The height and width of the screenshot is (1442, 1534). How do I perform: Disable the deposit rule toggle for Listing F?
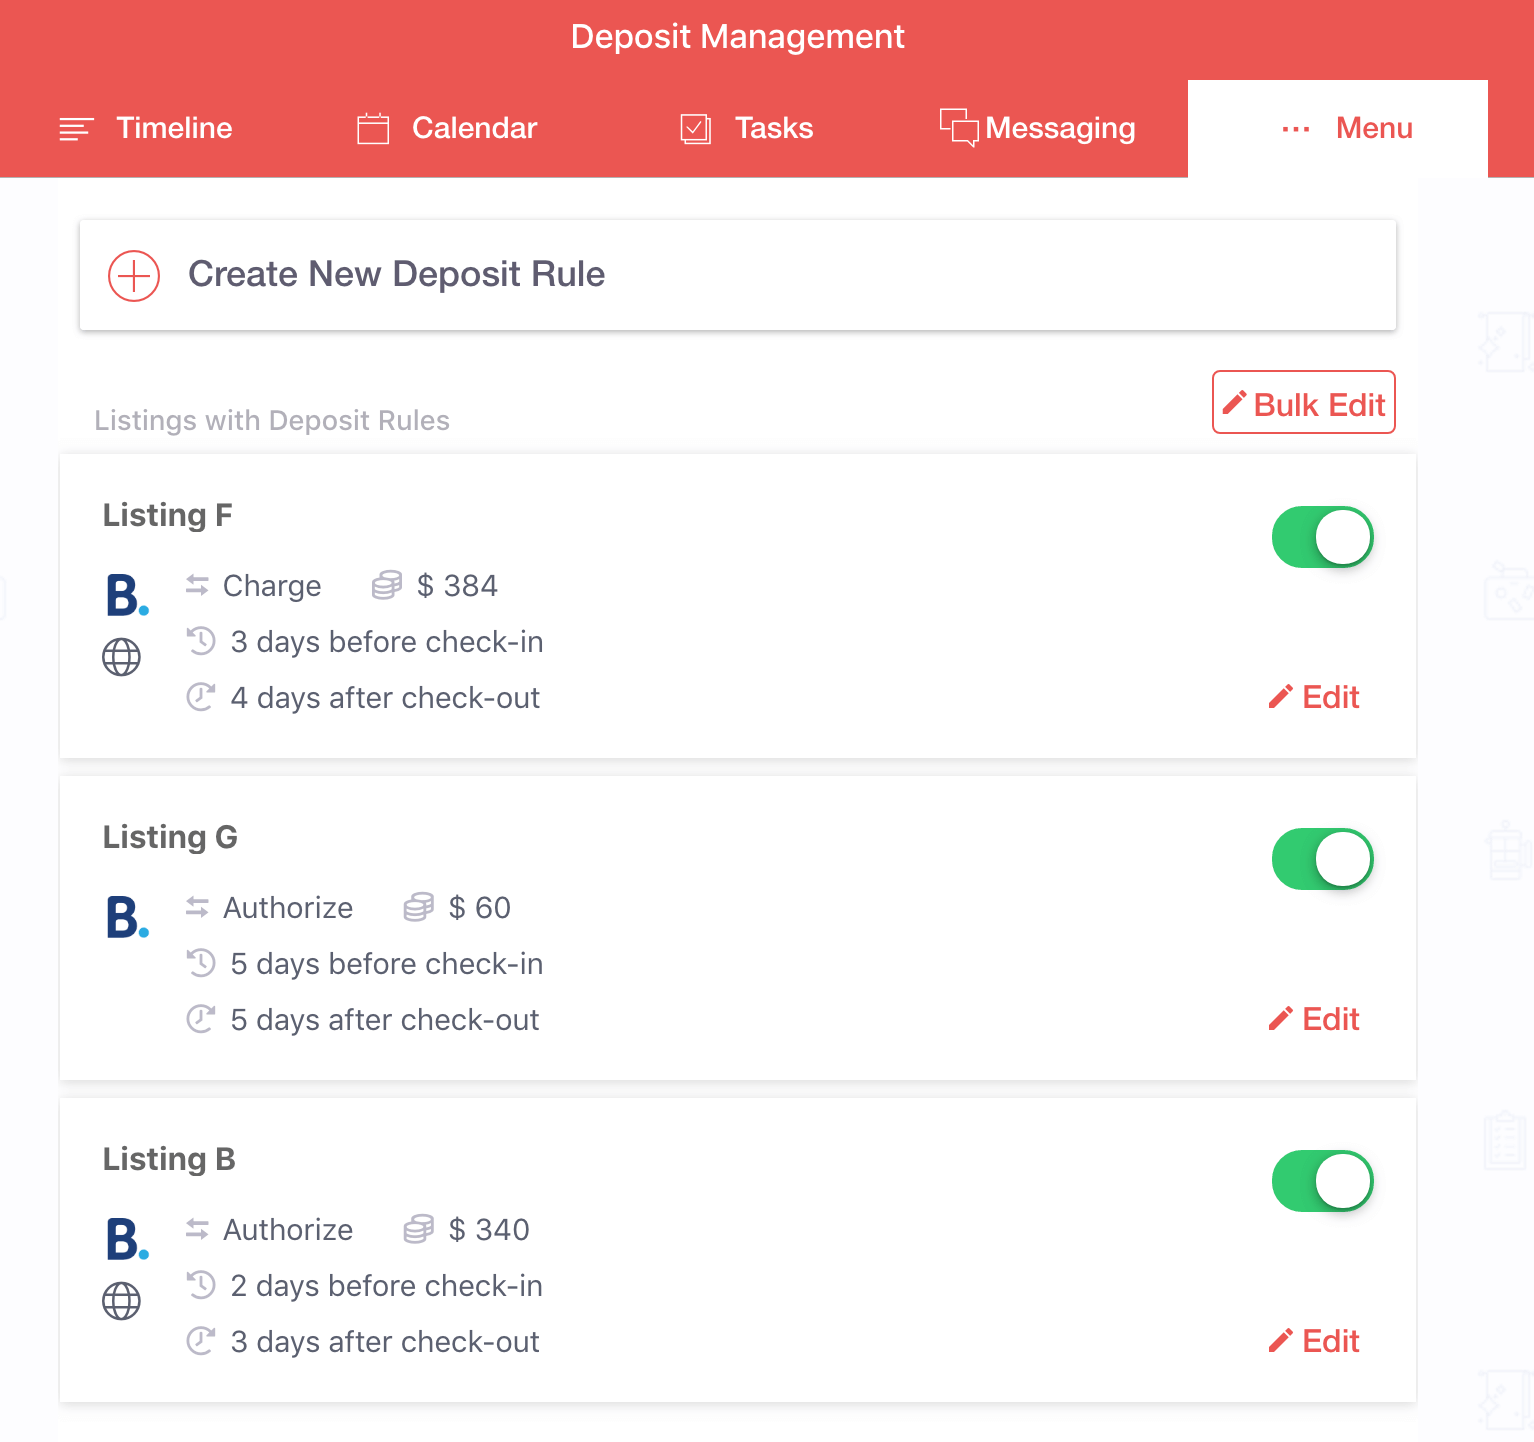1322,537
